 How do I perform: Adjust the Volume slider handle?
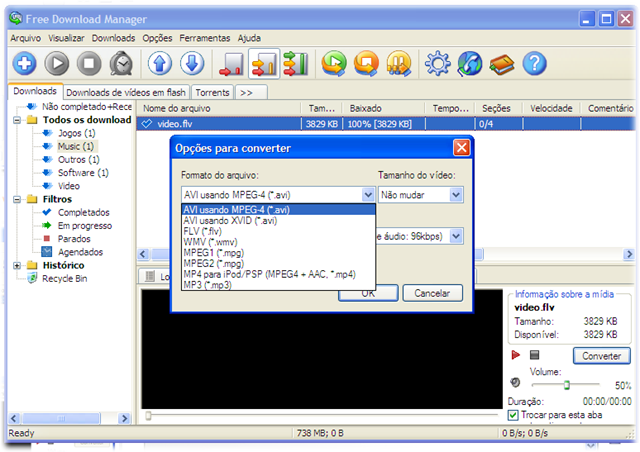pos(567,385)
